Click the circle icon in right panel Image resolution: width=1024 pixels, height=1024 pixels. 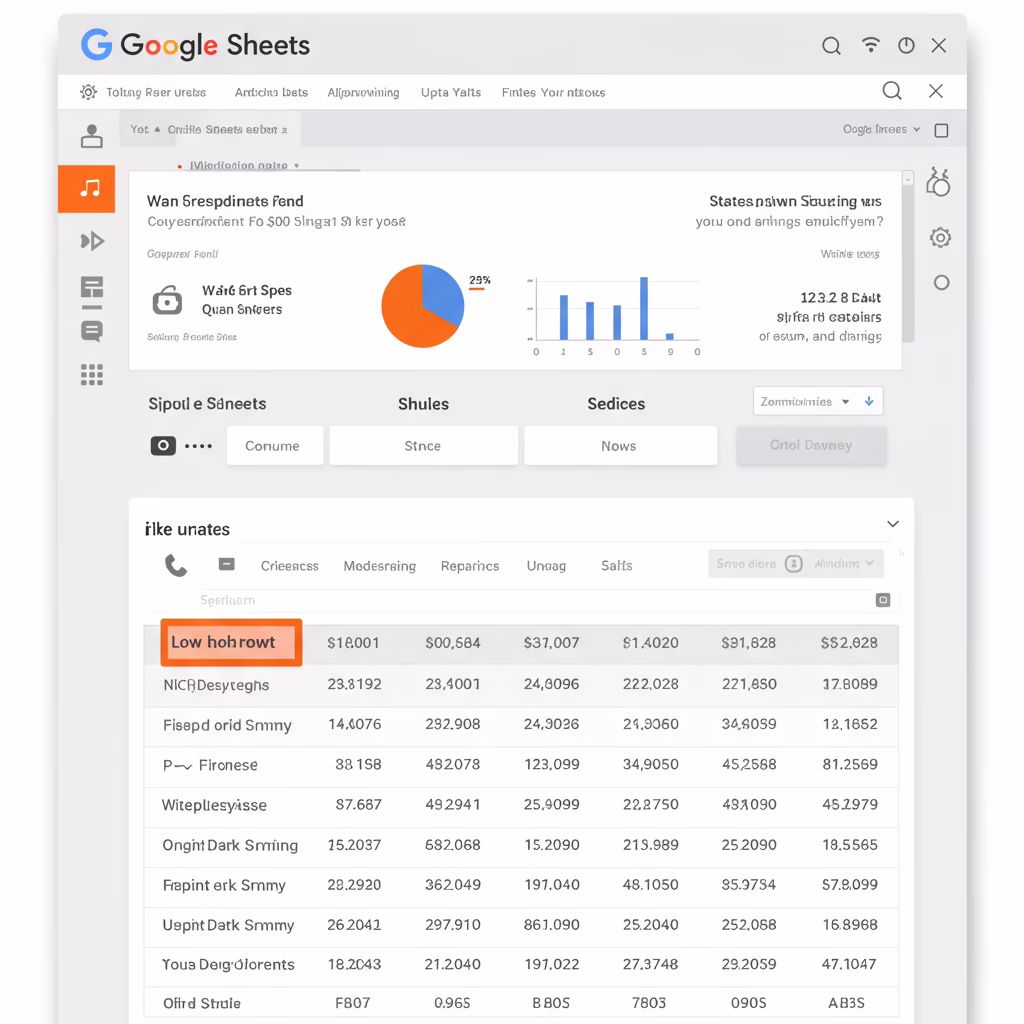pyautogui.click(x=941, y=283)
